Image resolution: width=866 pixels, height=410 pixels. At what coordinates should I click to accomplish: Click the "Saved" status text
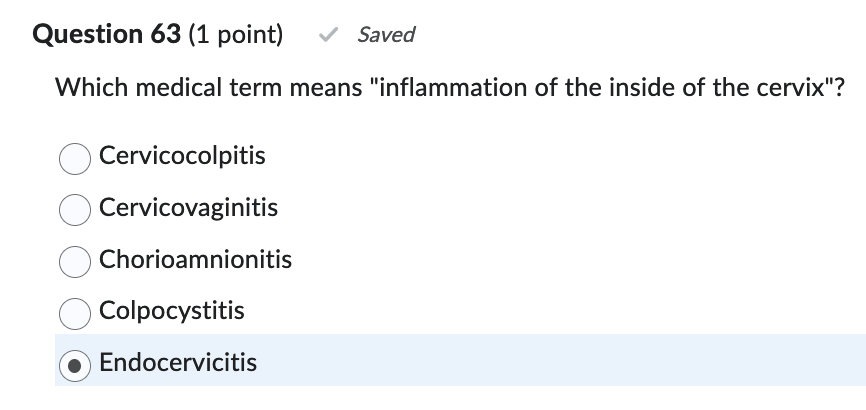click(x=386, y=35)
